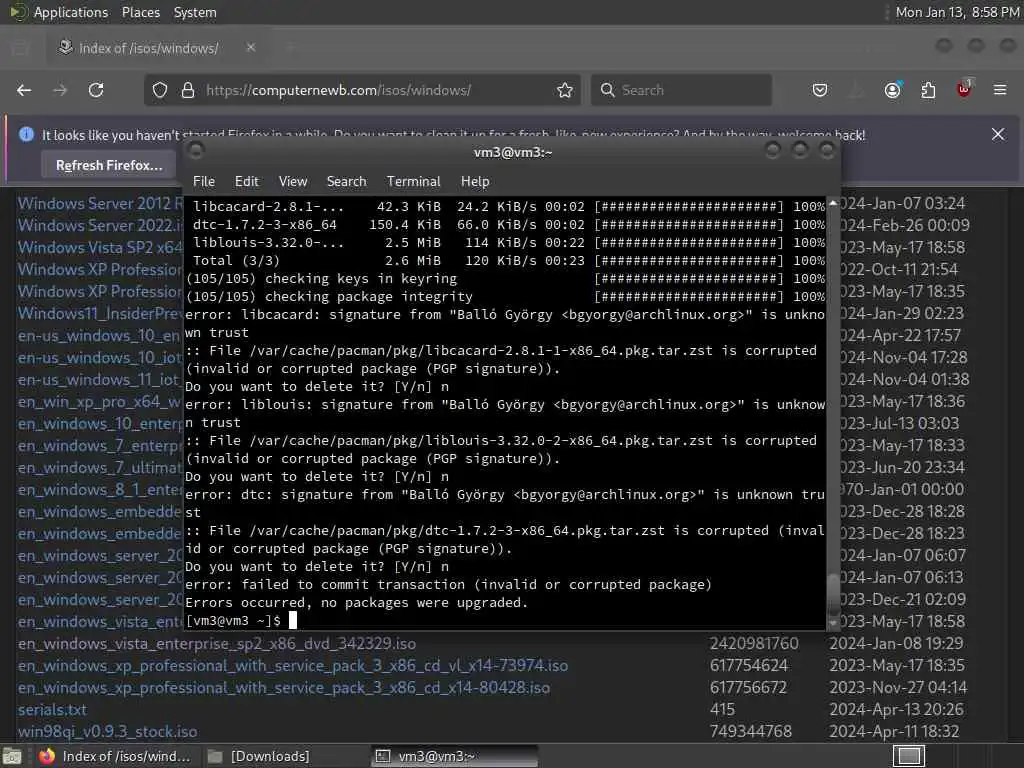Dismiss the Refresh Firefox notification bar
The height and width of the screenshot is (768, 1024).
click(x=998, y=135)
